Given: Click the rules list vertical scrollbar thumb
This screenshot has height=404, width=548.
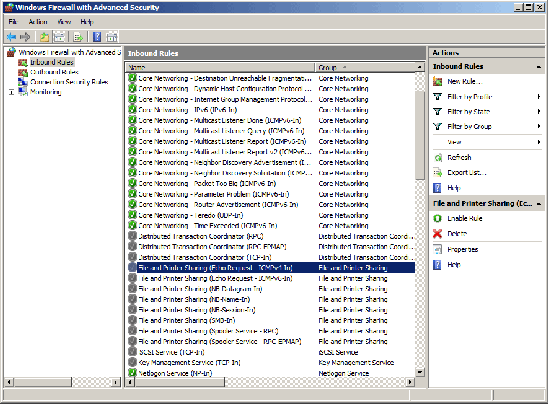Looking at the screenshot, I should pyautogui.click(x=420, y=135).
